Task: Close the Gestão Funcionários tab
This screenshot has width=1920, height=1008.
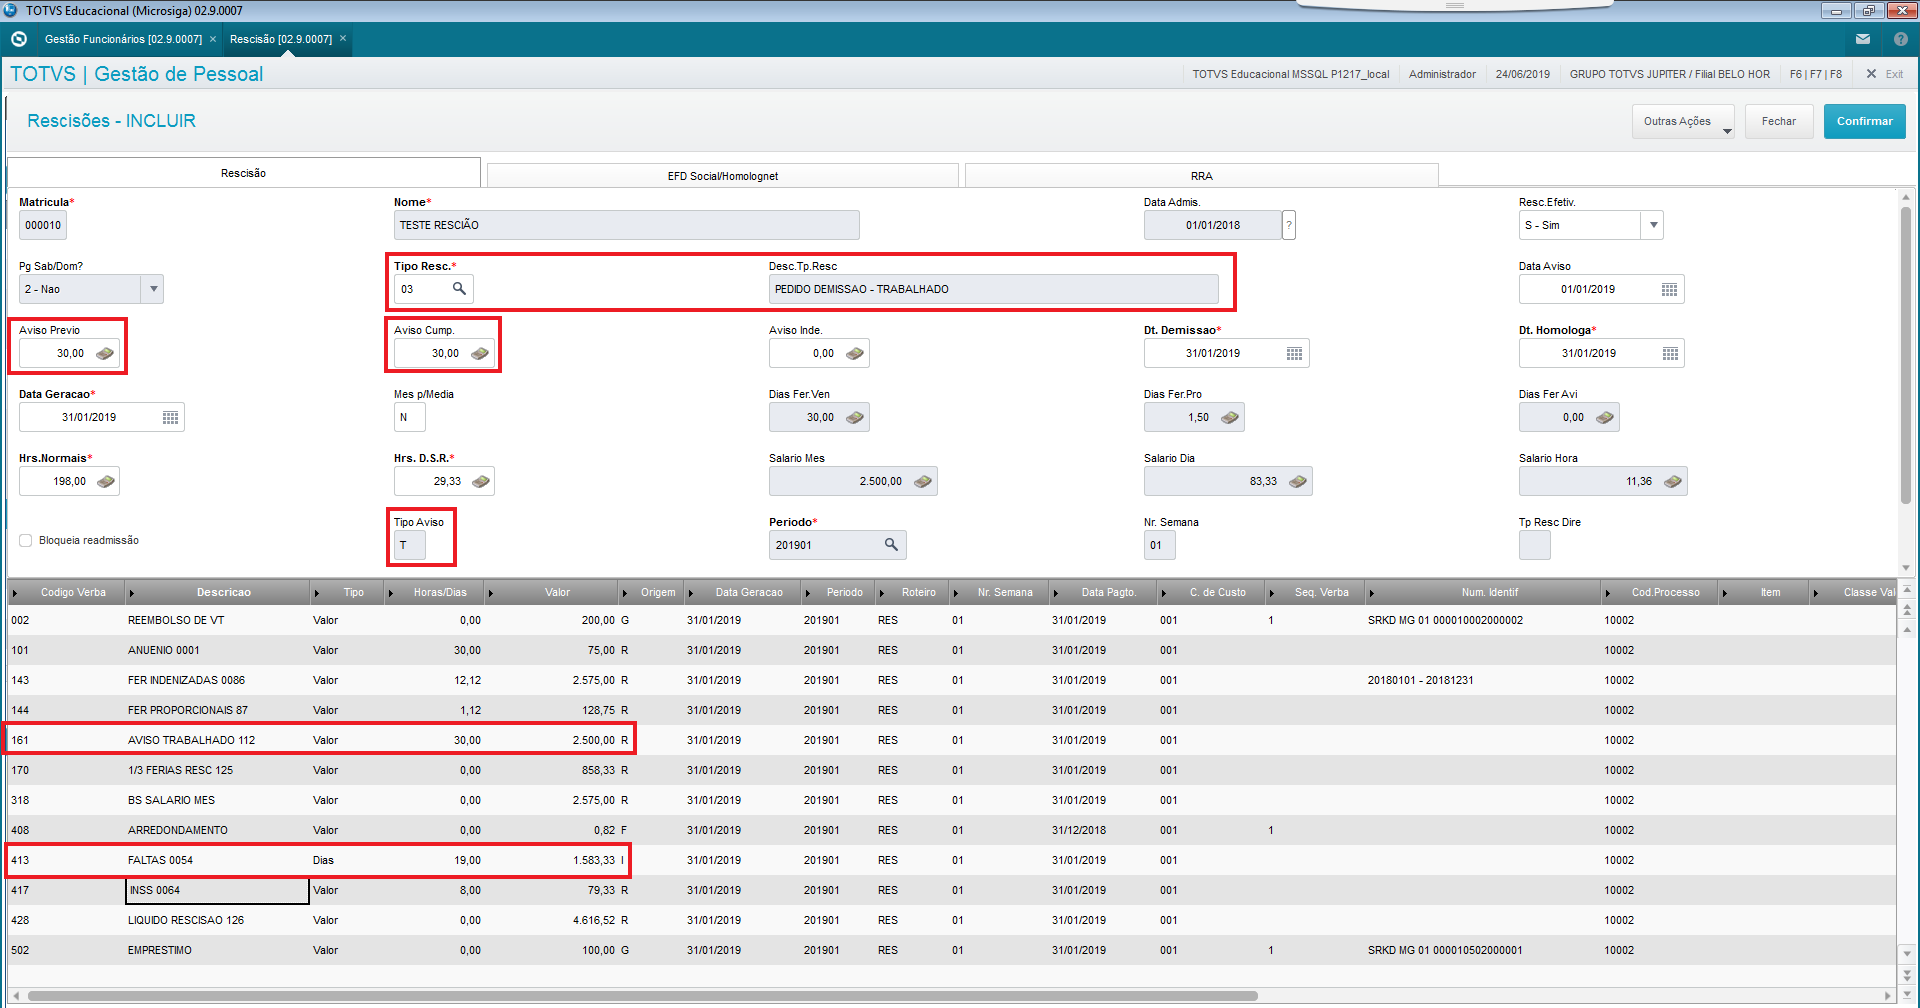Action: [213, 39]
